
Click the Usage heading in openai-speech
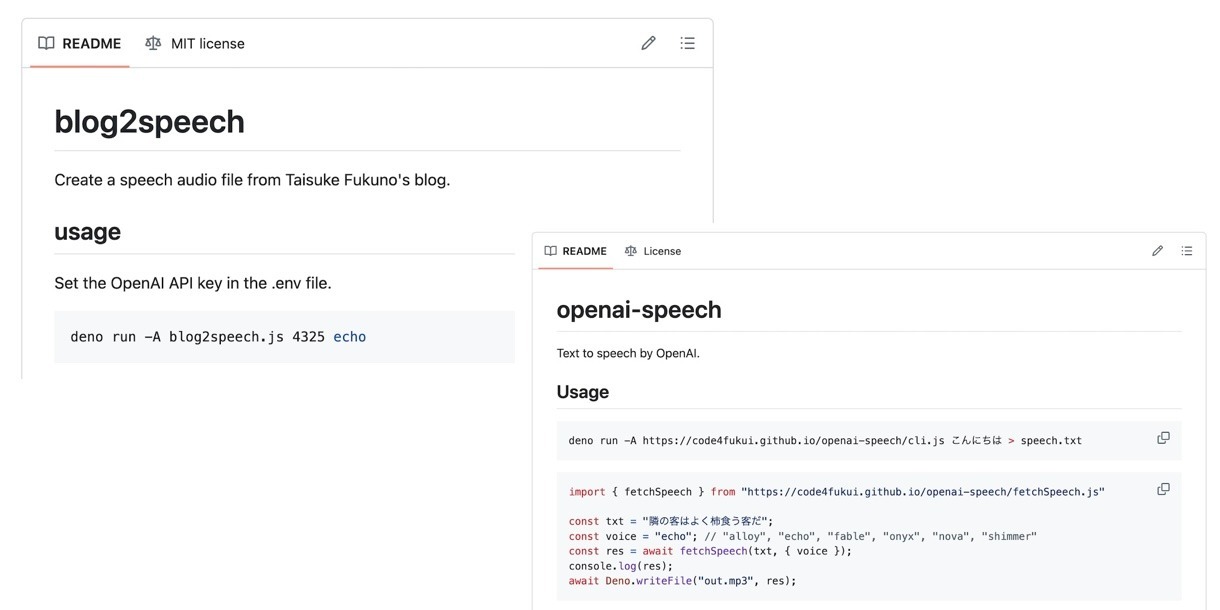click(x=583, y=392)
